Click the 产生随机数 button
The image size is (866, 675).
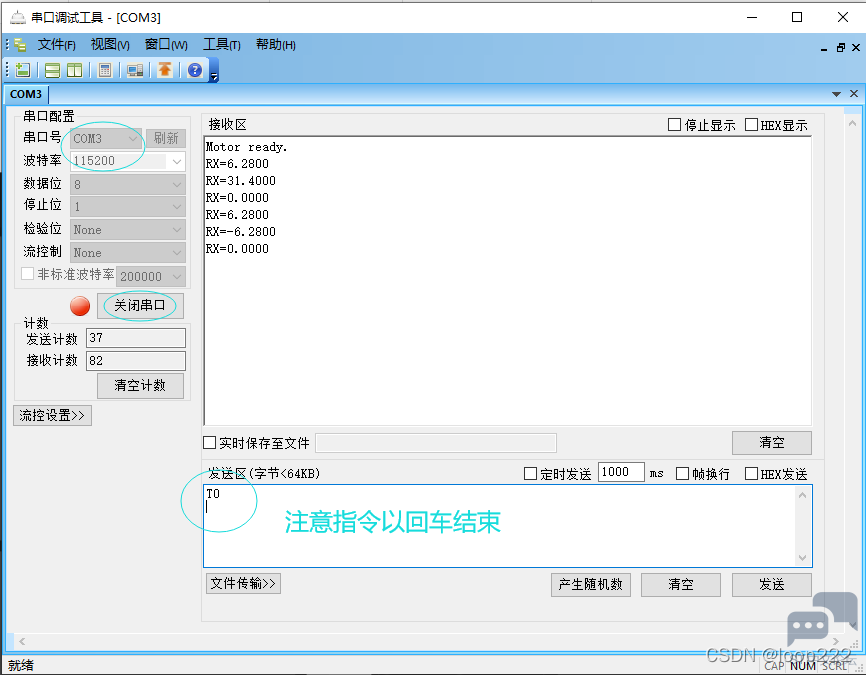point(590,584)
